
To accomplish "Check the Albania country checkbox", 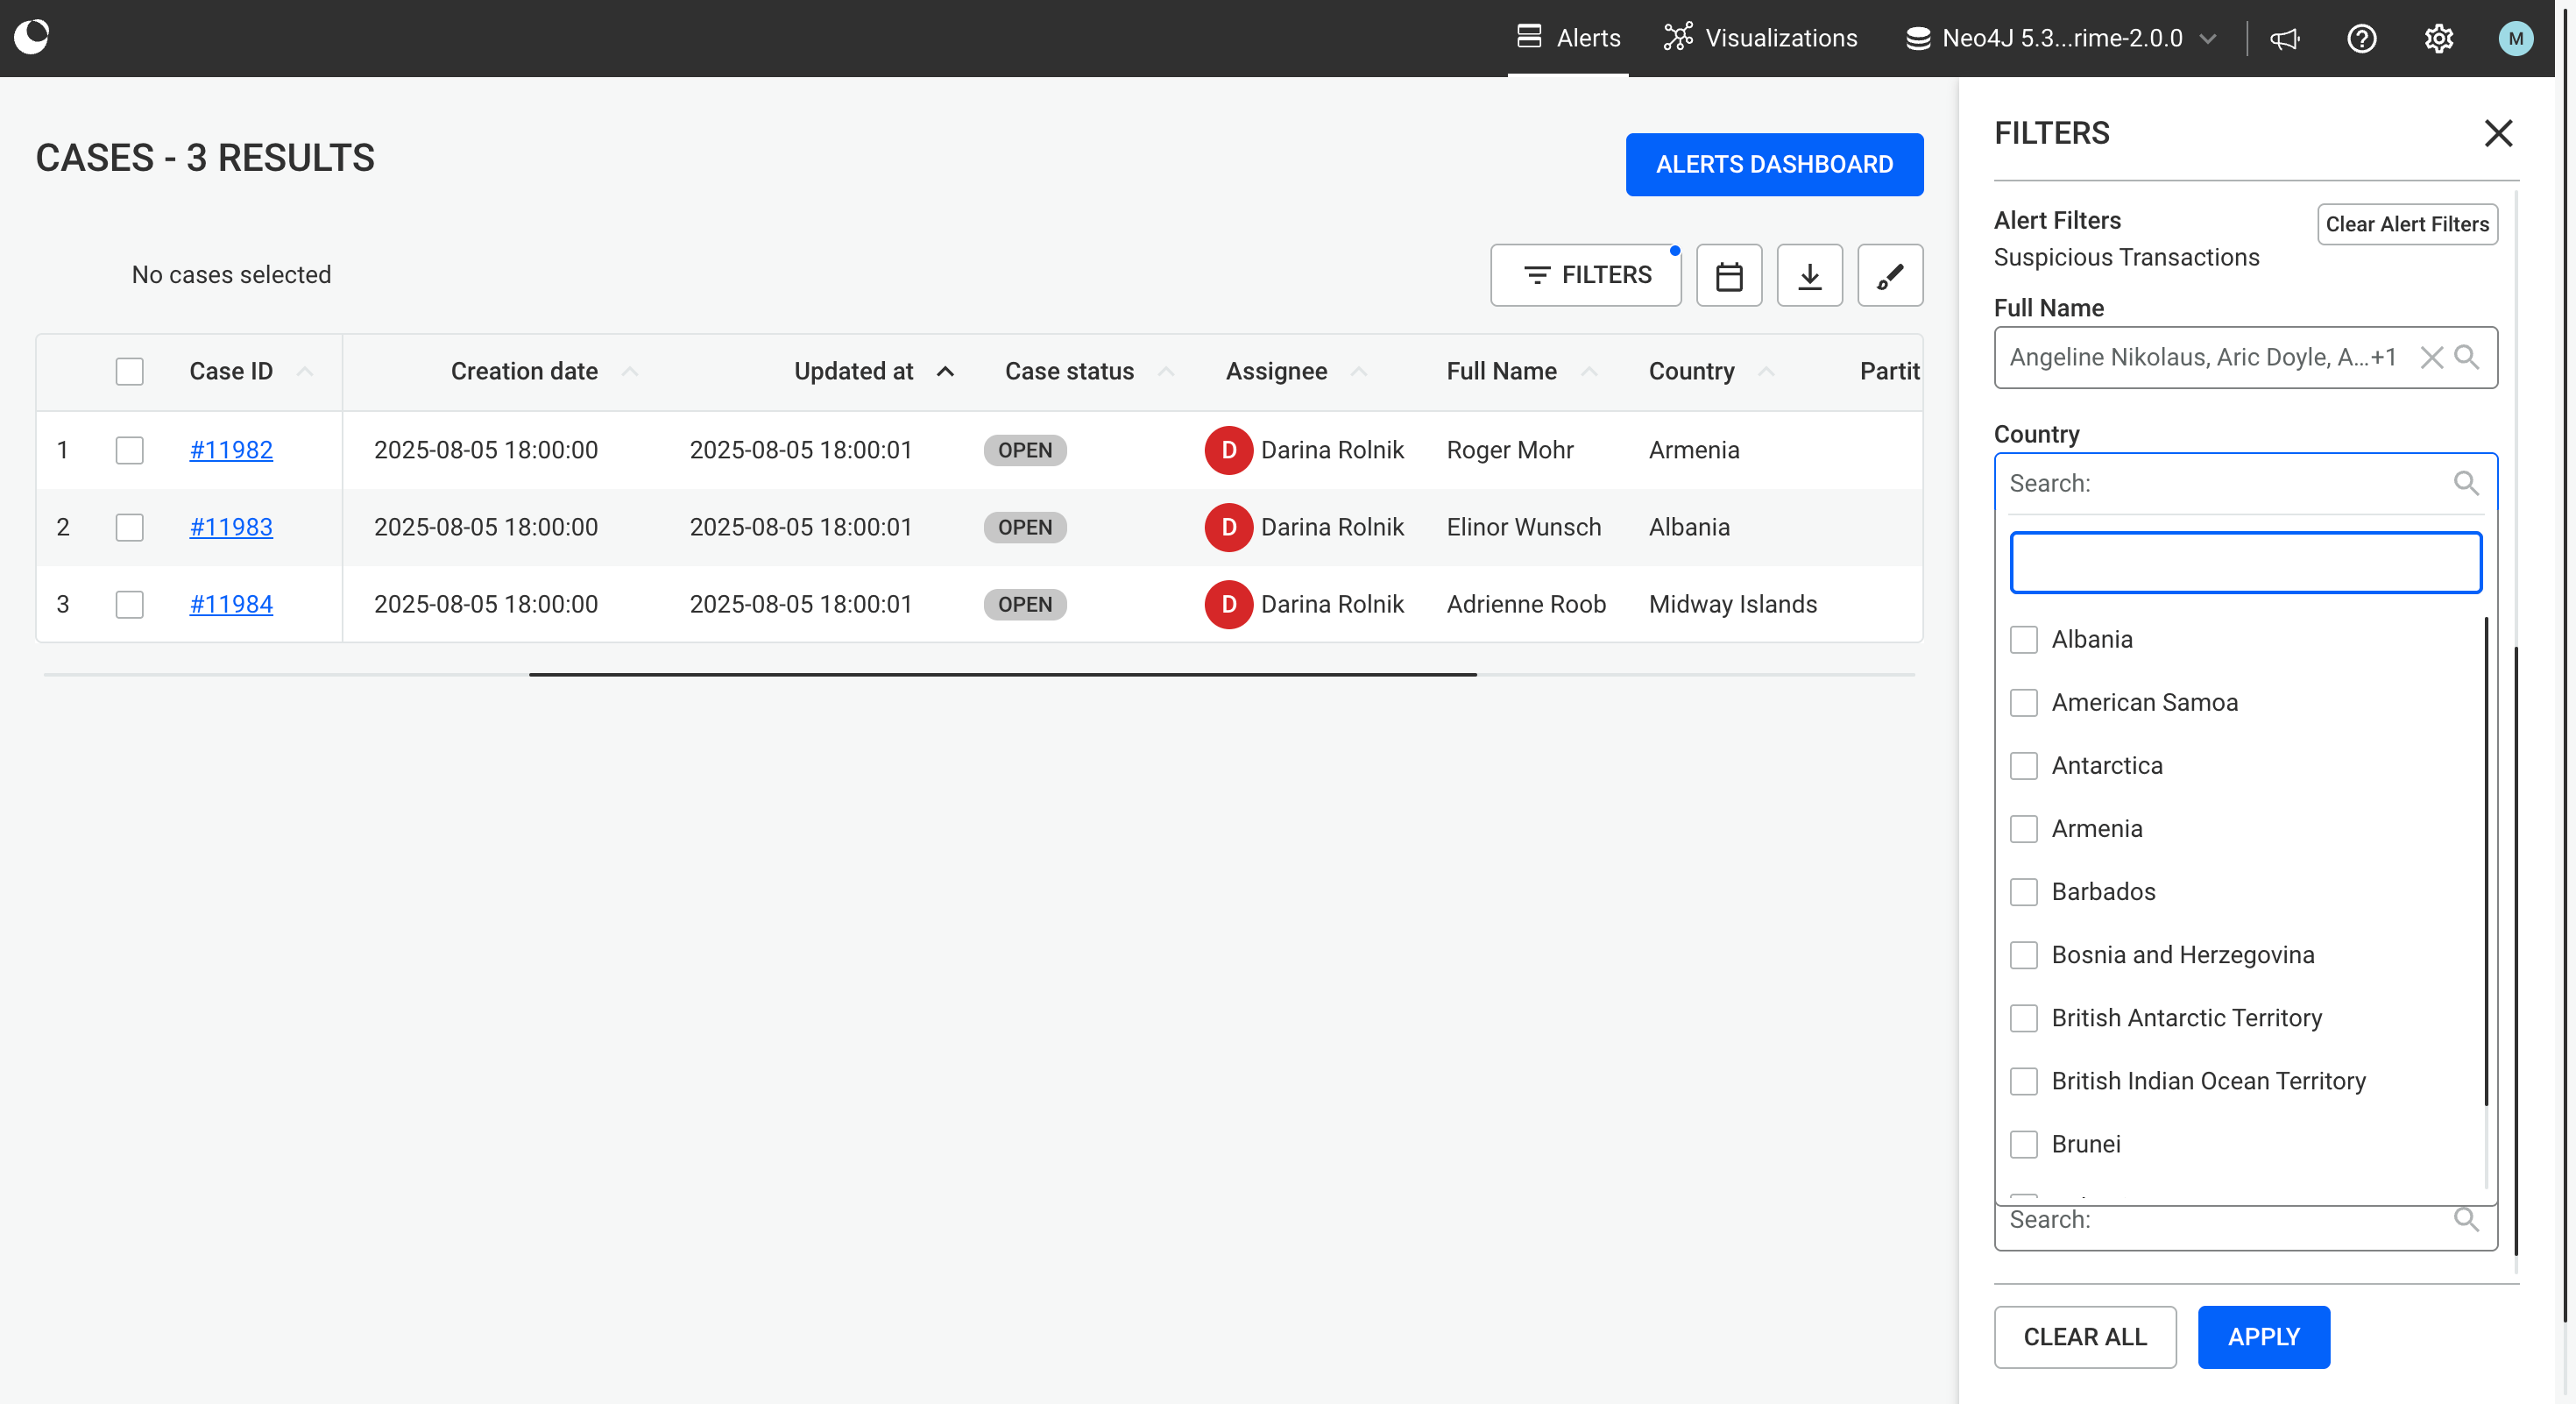I will click(2023, 640).
